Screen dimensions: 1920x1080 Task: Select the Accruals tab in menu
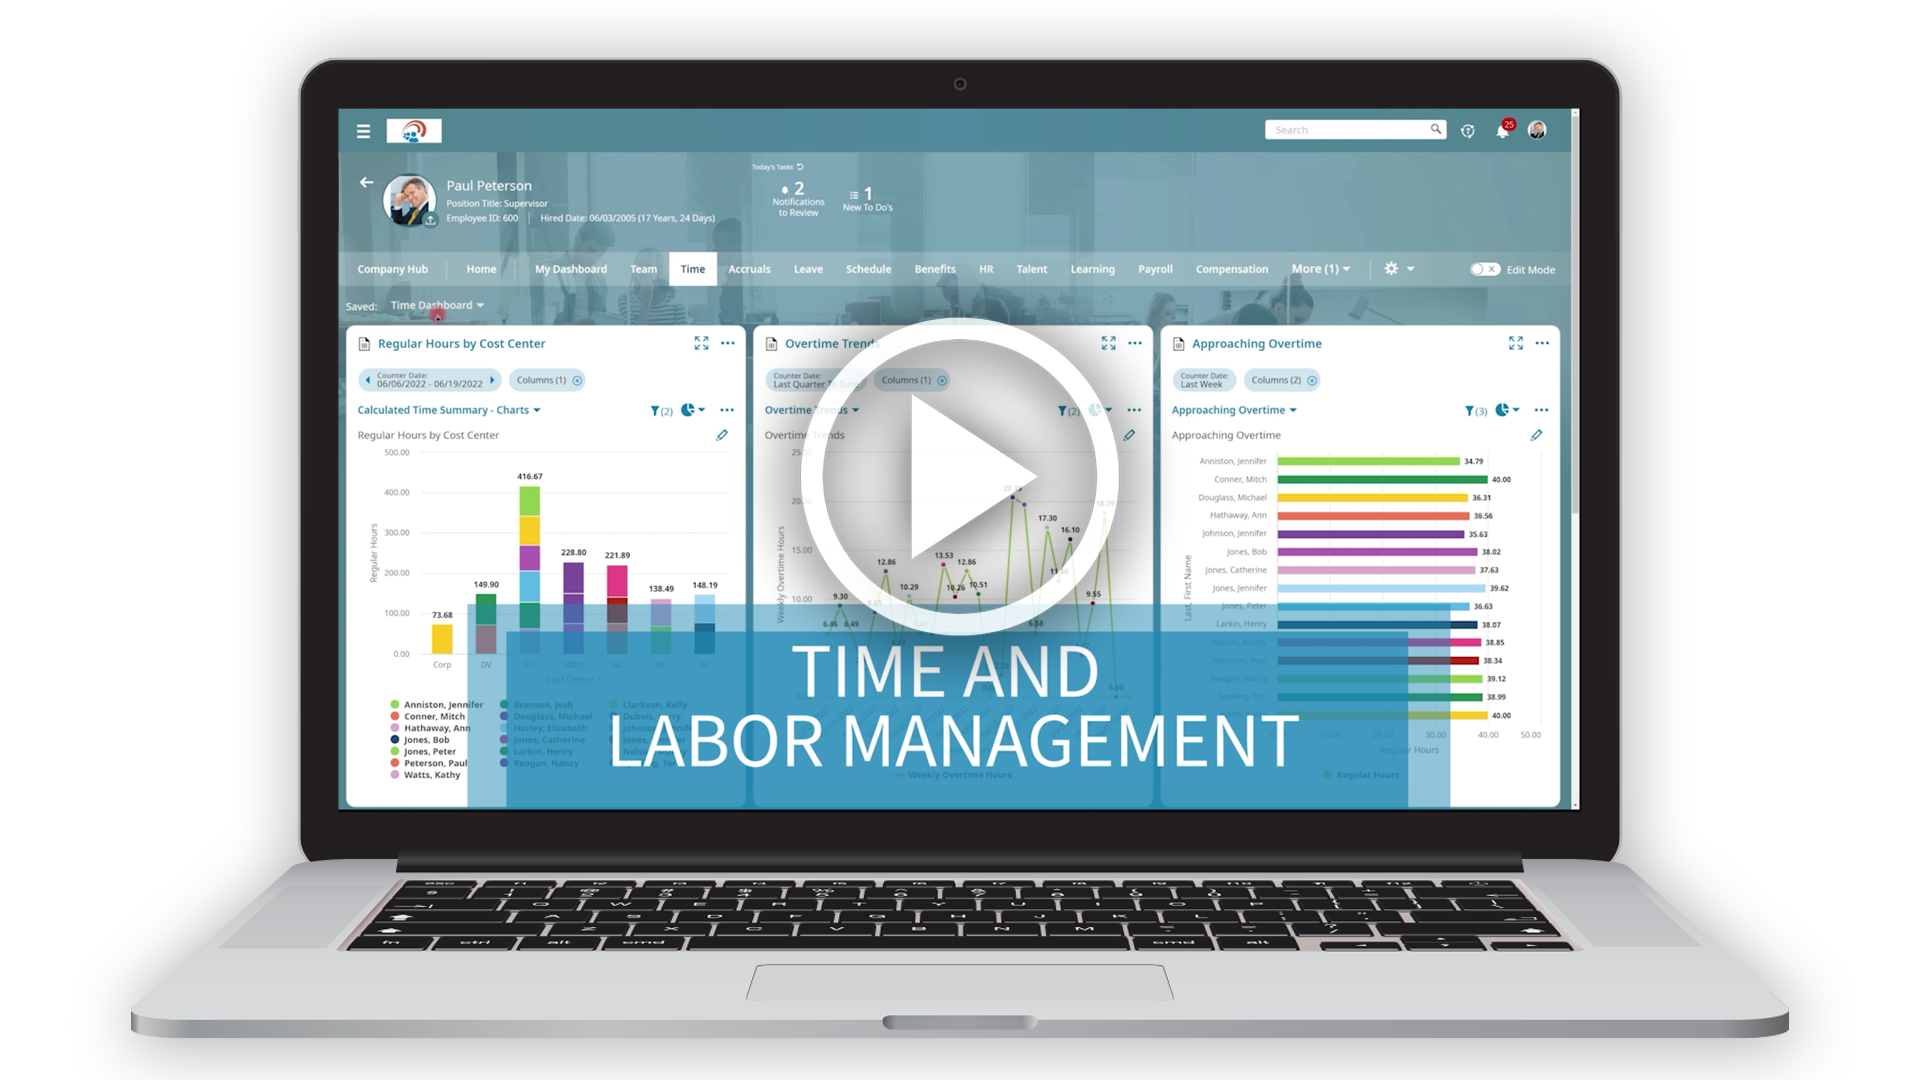click(x=745, y=269)
